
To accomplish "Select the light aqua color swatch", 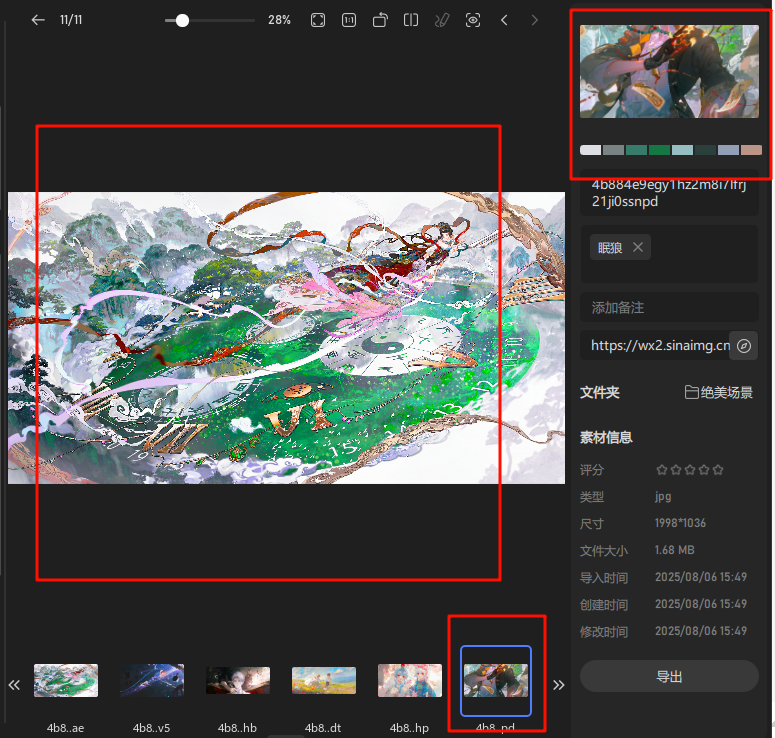I will 683,150.
